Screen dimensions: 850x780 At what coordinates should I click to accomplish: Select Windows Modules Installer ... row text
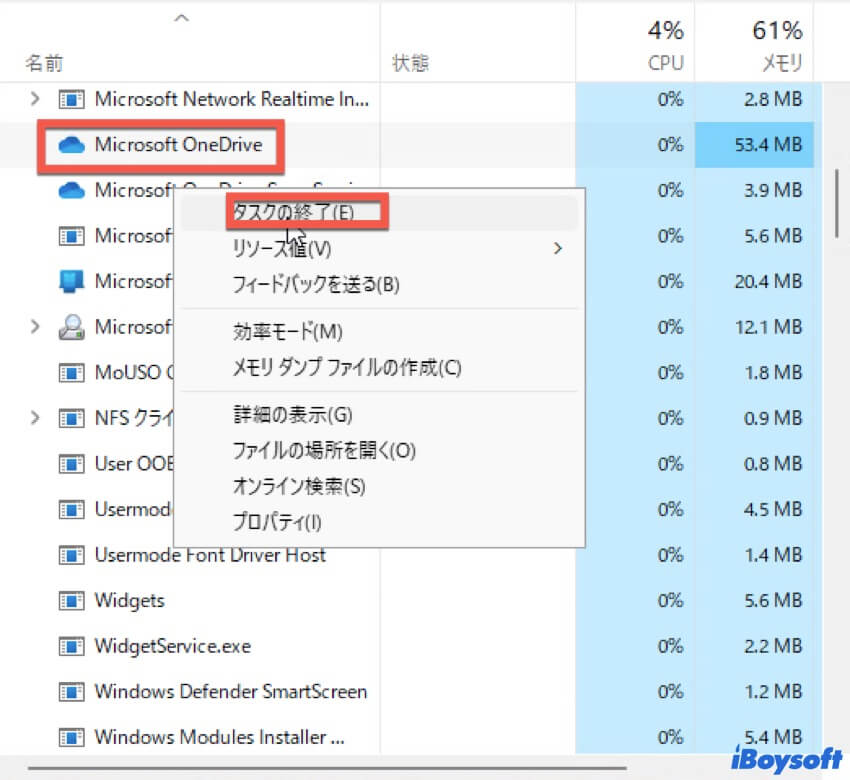pos(220,738)
